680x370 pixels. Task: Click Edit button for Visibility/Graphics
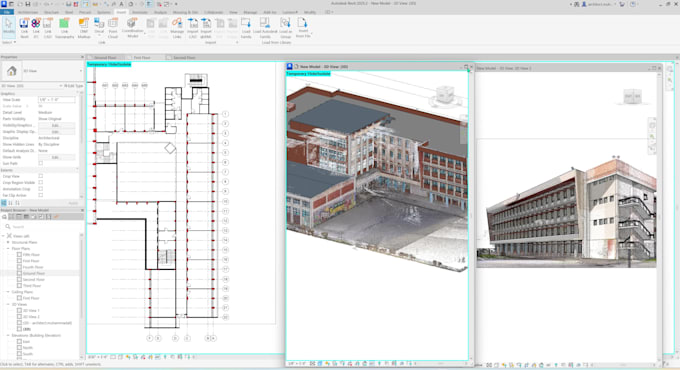tap(56, 125)
